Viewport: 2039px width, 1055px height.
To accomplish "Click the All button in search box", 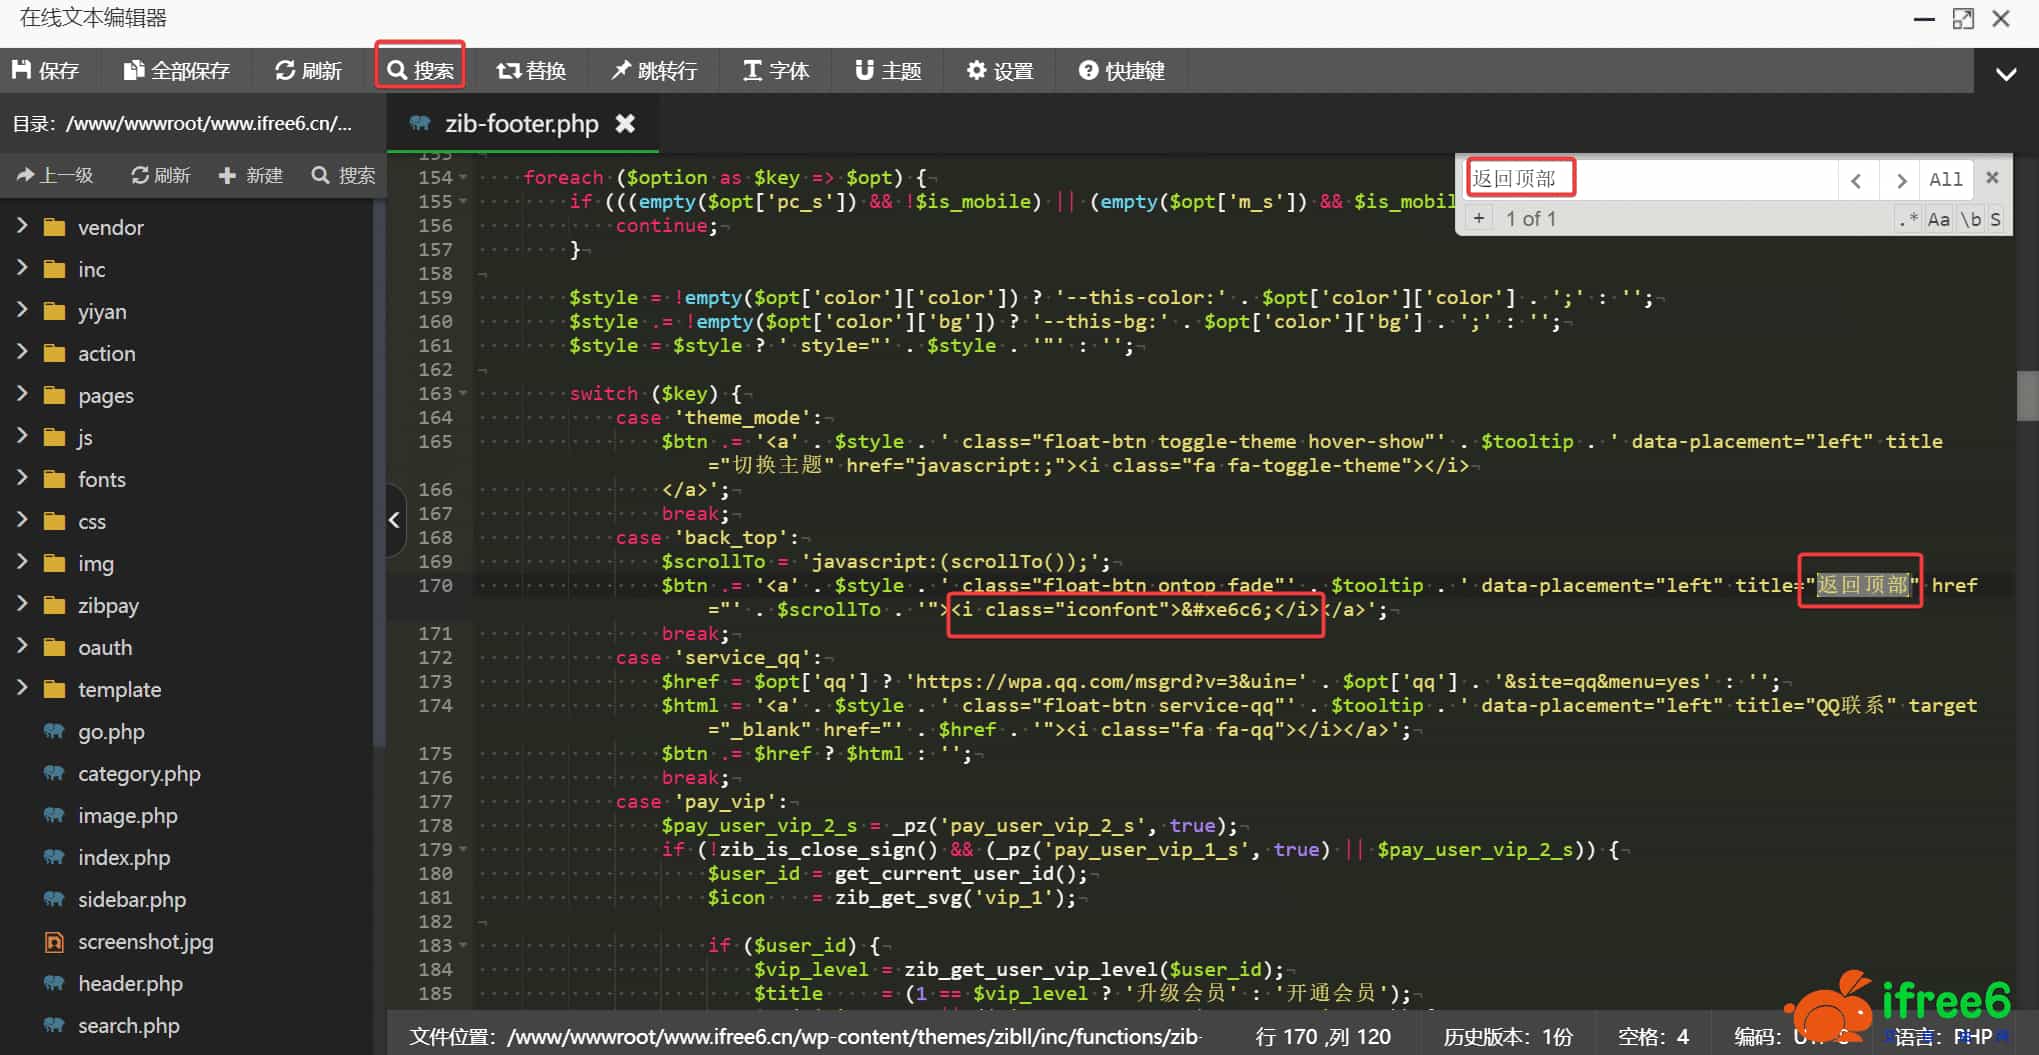I will click(x=1945, y=180).
